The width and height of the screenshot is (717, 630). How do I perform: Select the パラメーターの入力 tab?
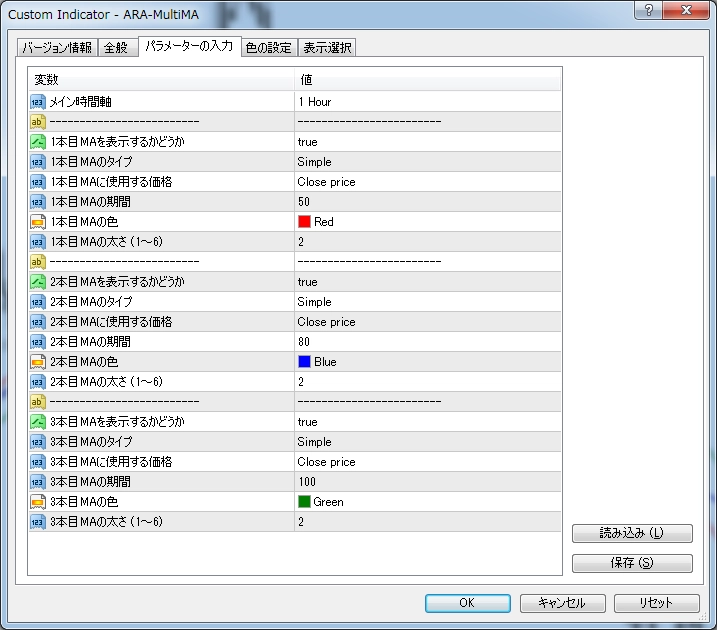[x=189, y=46]
